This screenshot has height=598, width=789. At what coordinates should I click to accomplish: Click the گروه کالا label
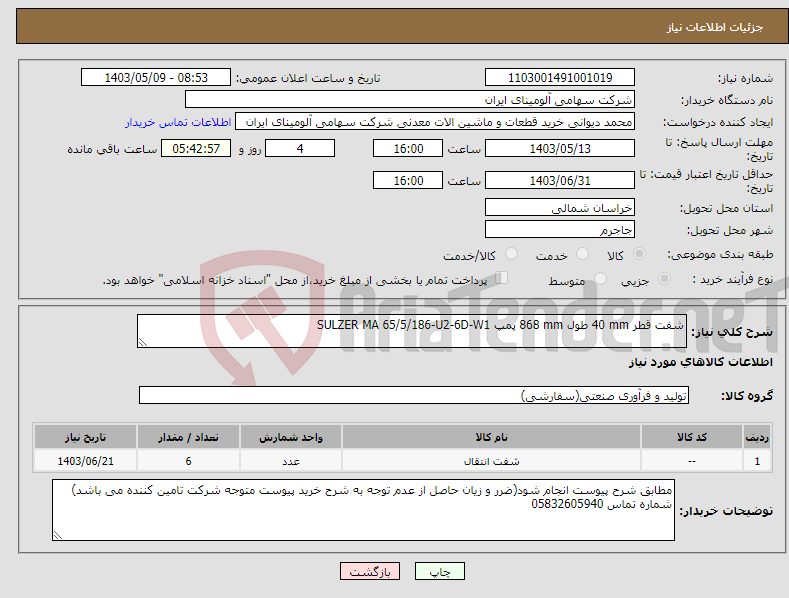pos(747,396)
